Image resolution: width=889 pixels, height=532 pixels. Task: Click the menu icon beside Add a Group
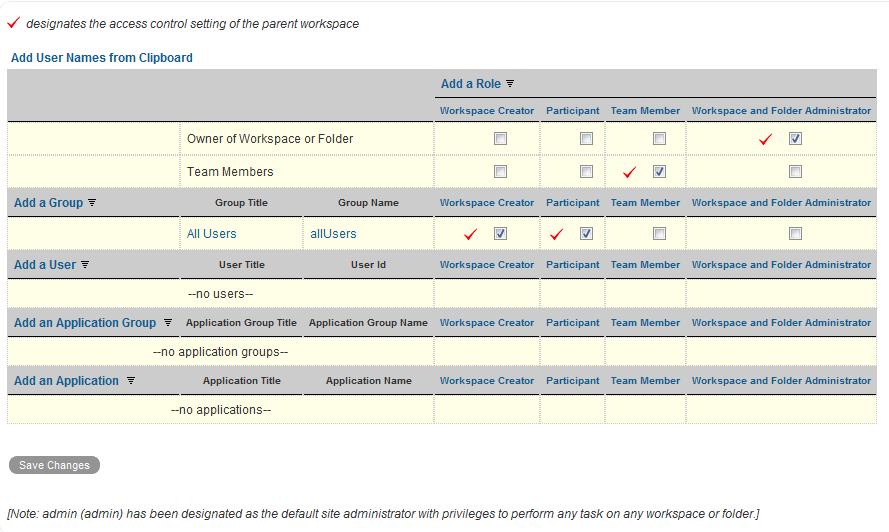92,203
